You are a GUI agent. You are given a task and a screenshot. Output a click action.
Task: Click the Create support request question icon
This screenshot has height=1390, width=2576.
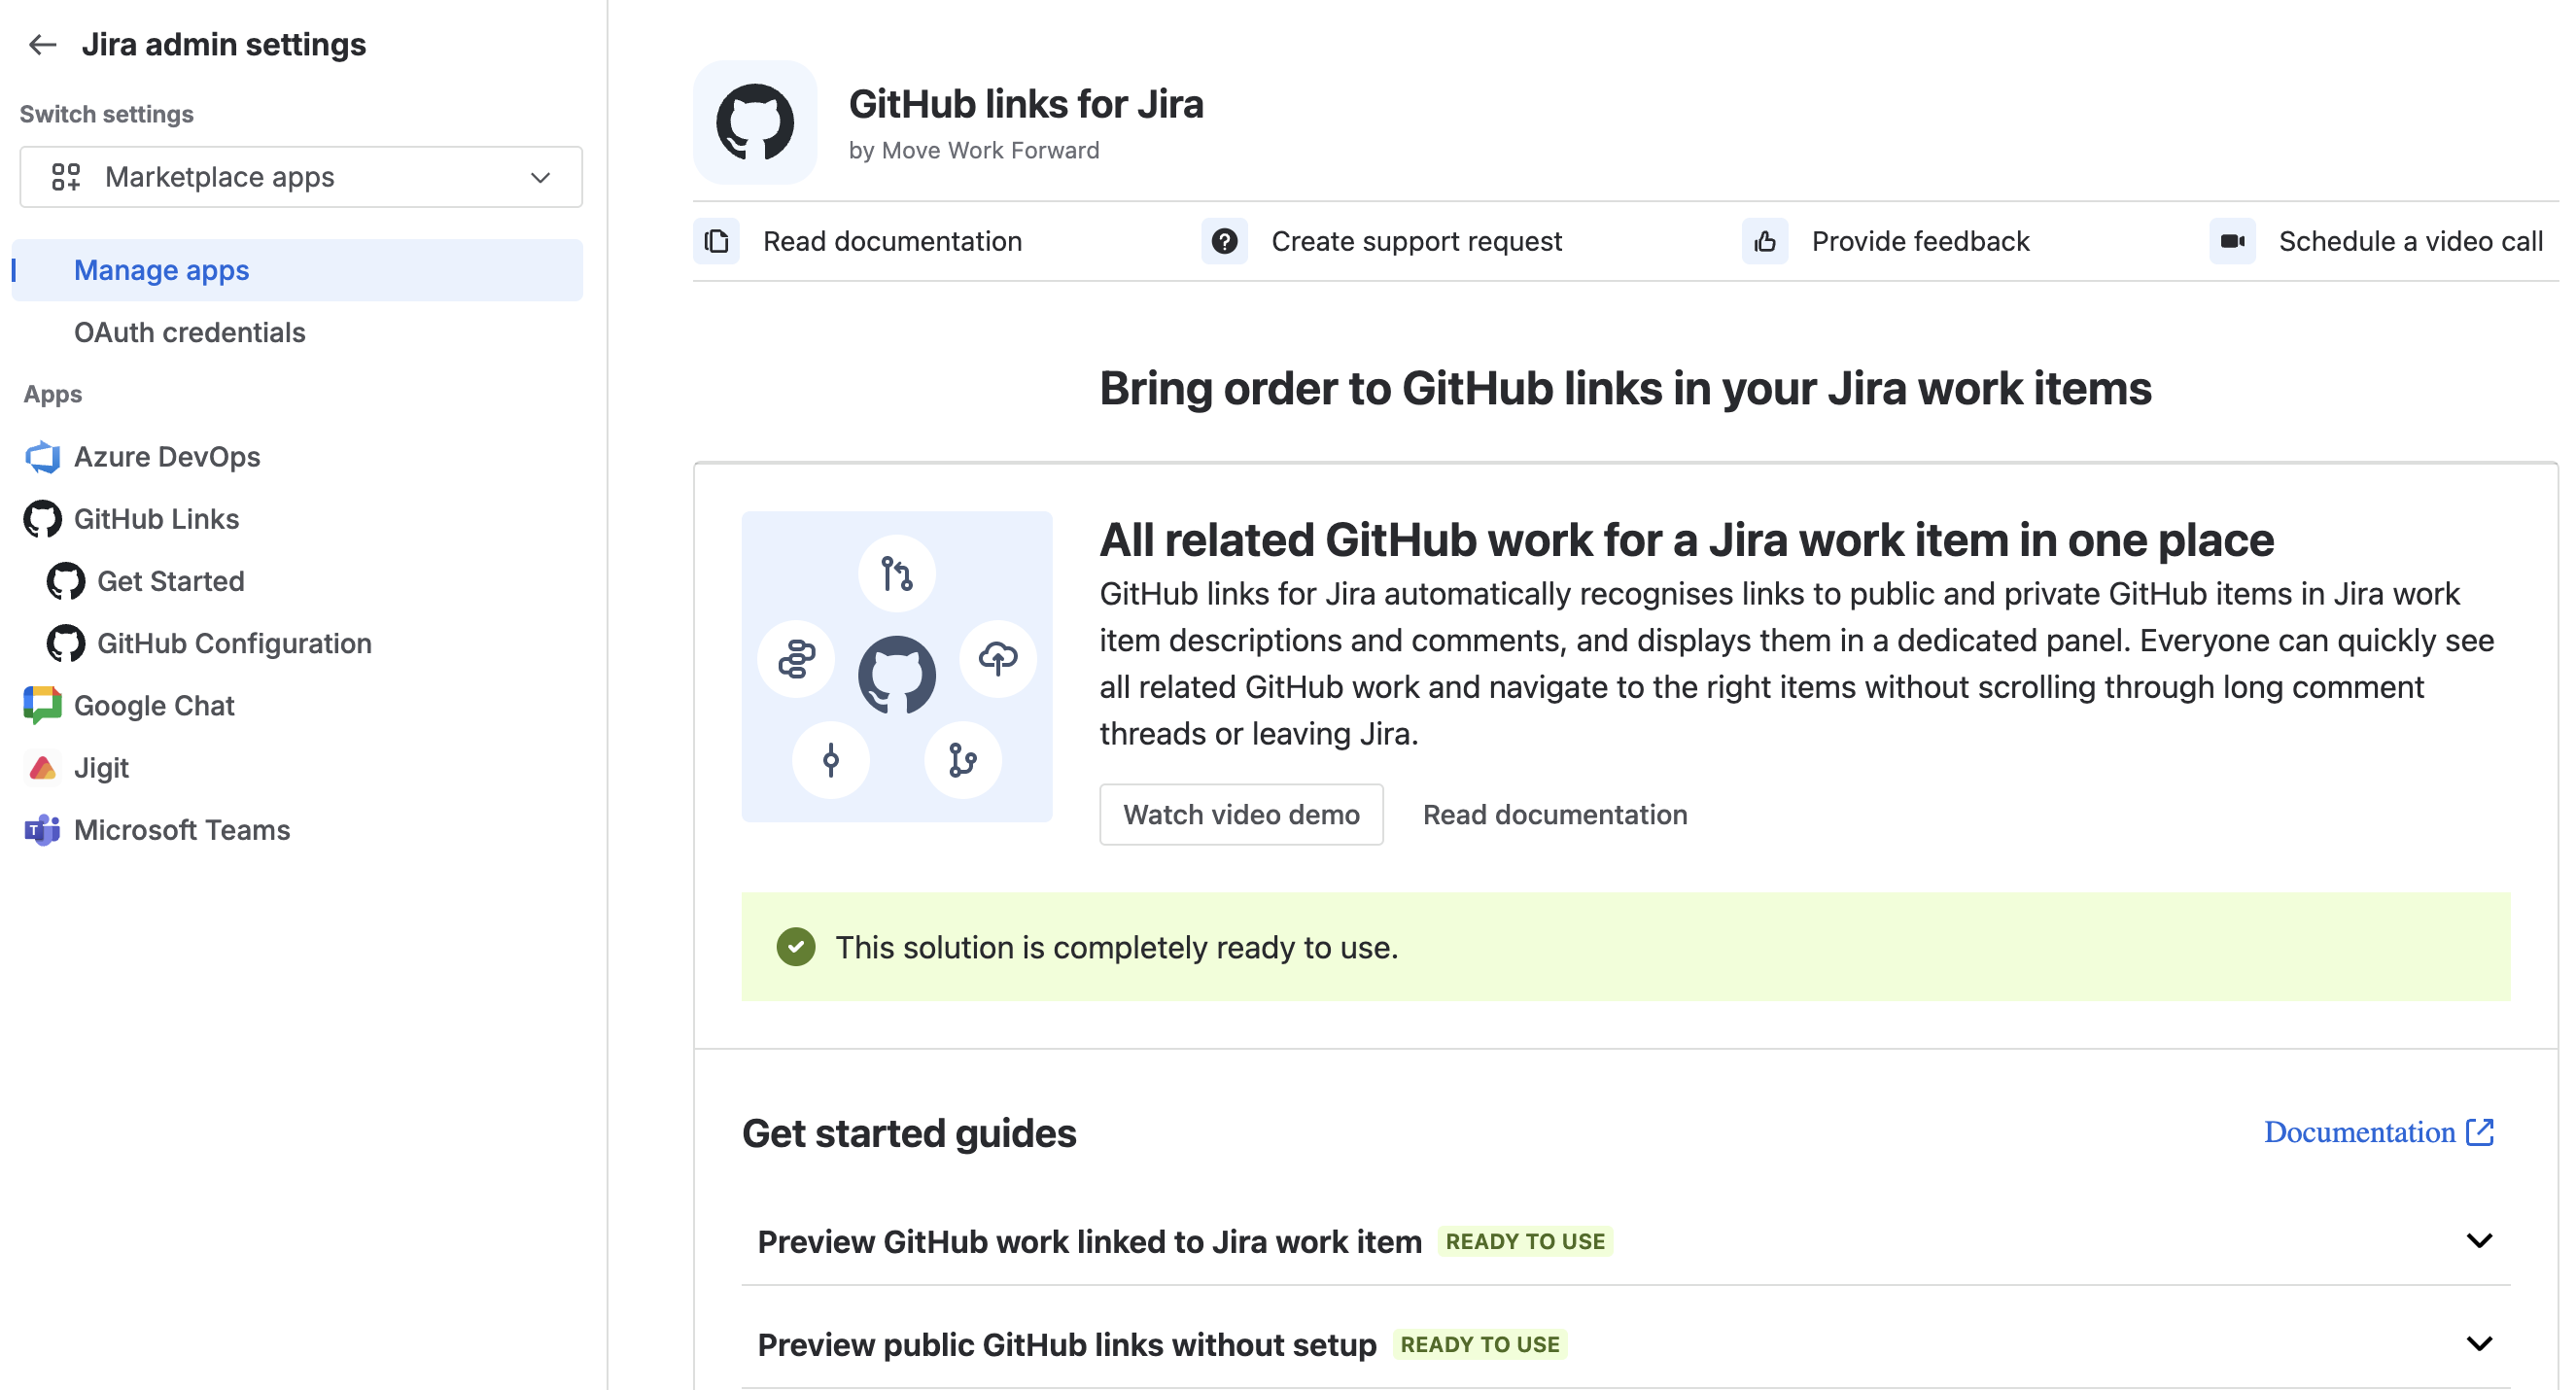[1224, 241]
